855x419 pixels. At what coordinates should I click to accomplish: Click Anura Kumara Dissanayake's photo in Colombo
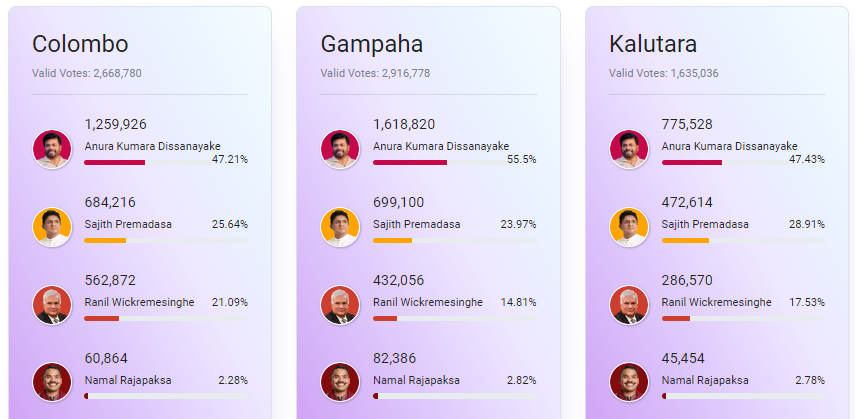(x=51, y=149)
